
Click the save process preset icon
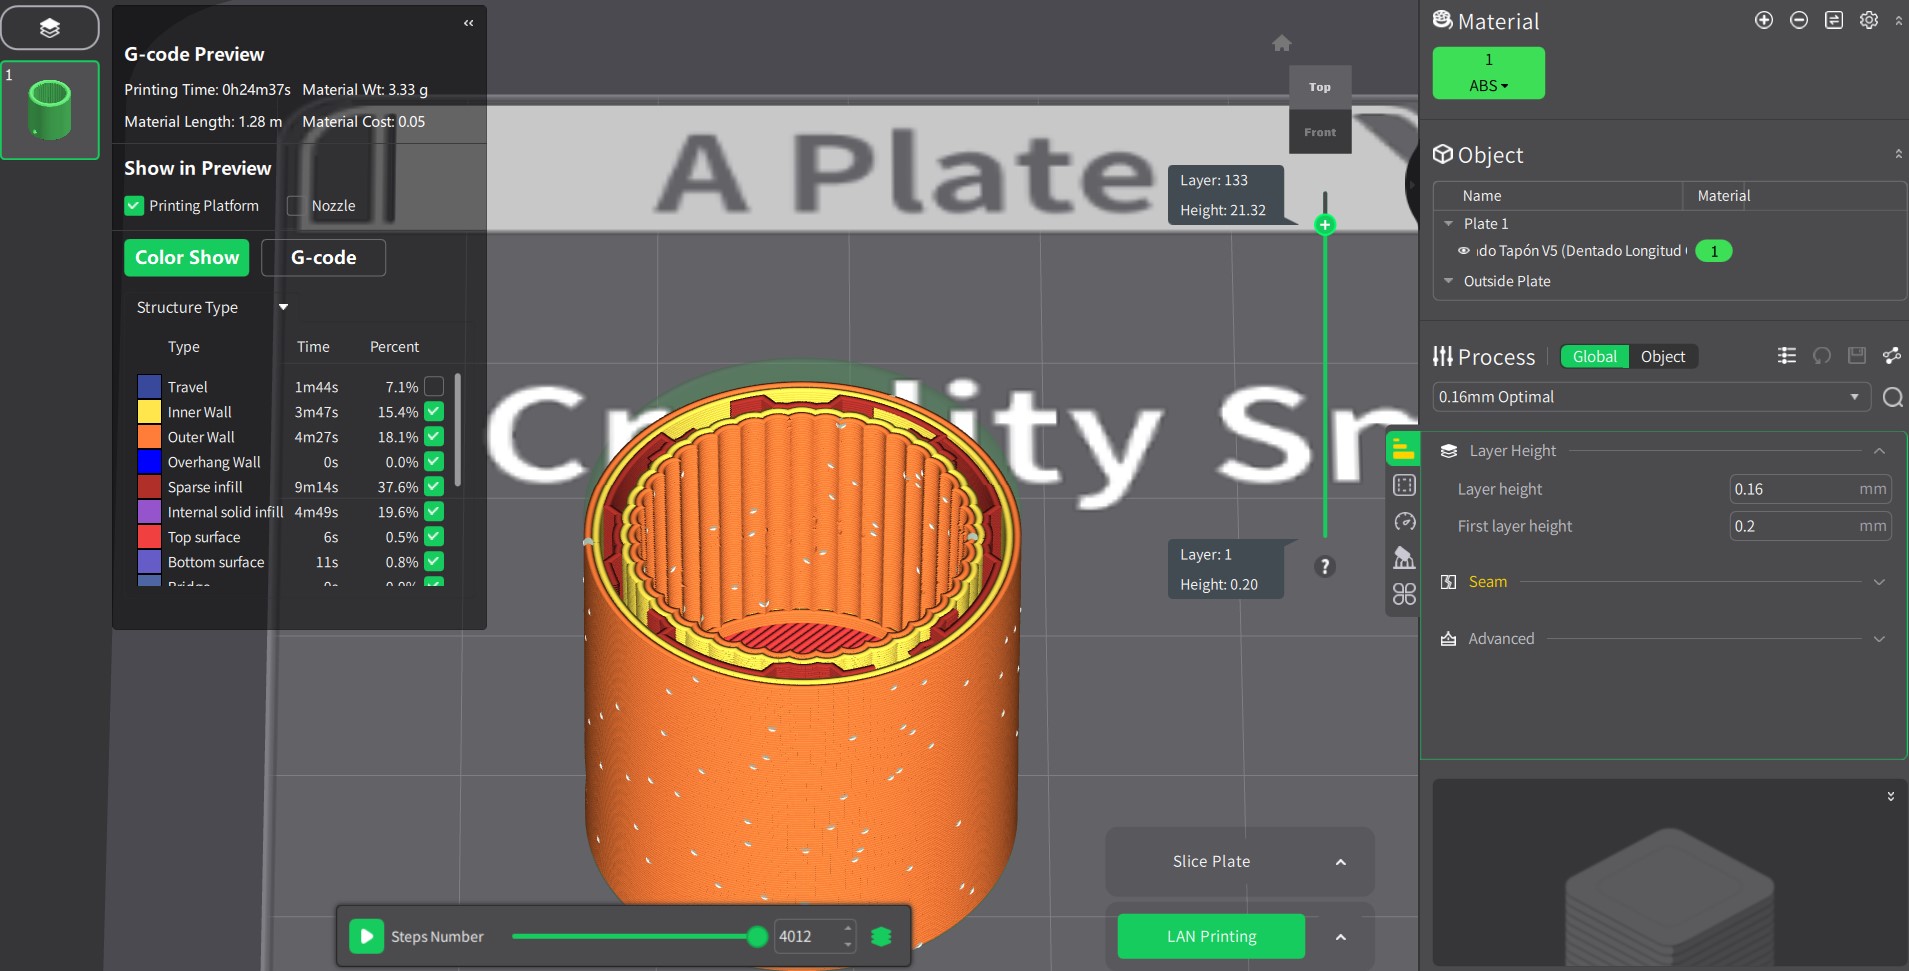[1857, 355]
